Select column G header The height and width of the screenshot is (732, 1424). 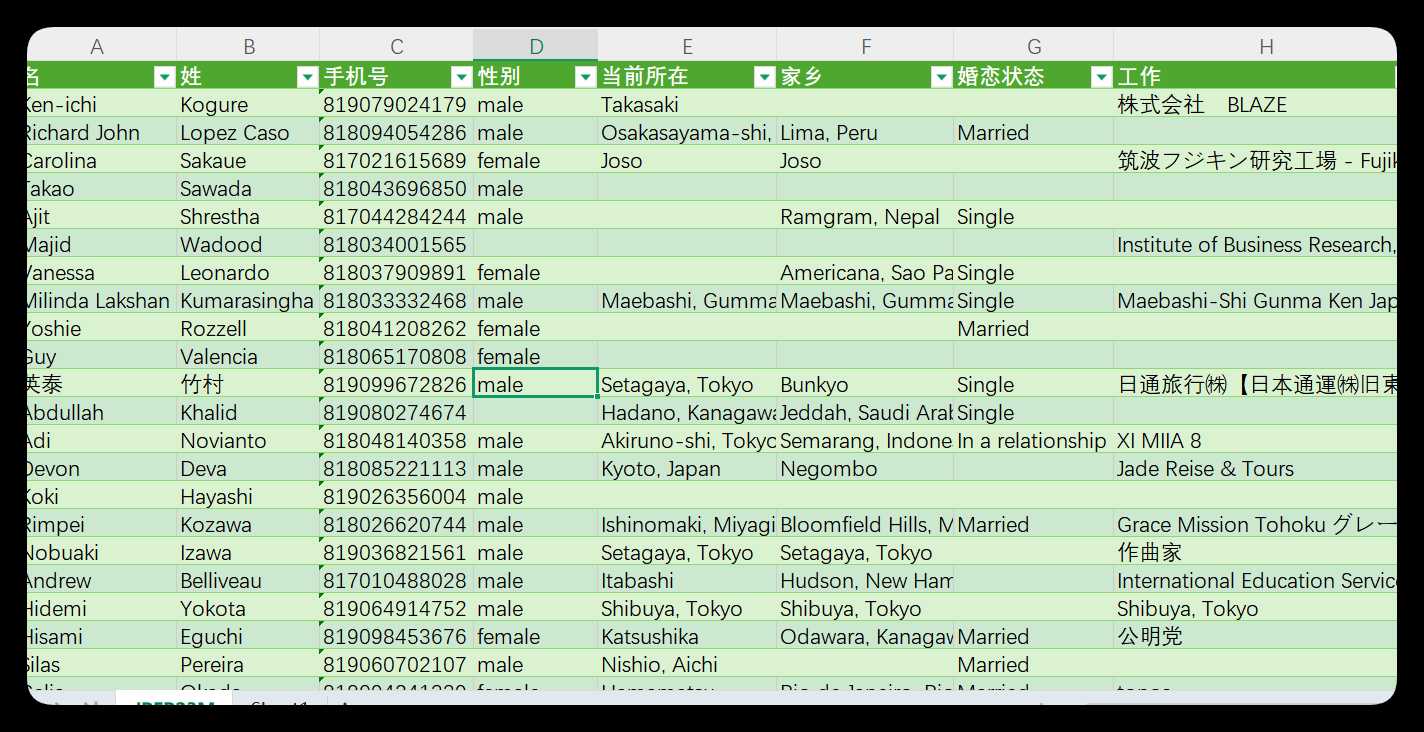click(x=1034, y=46)
